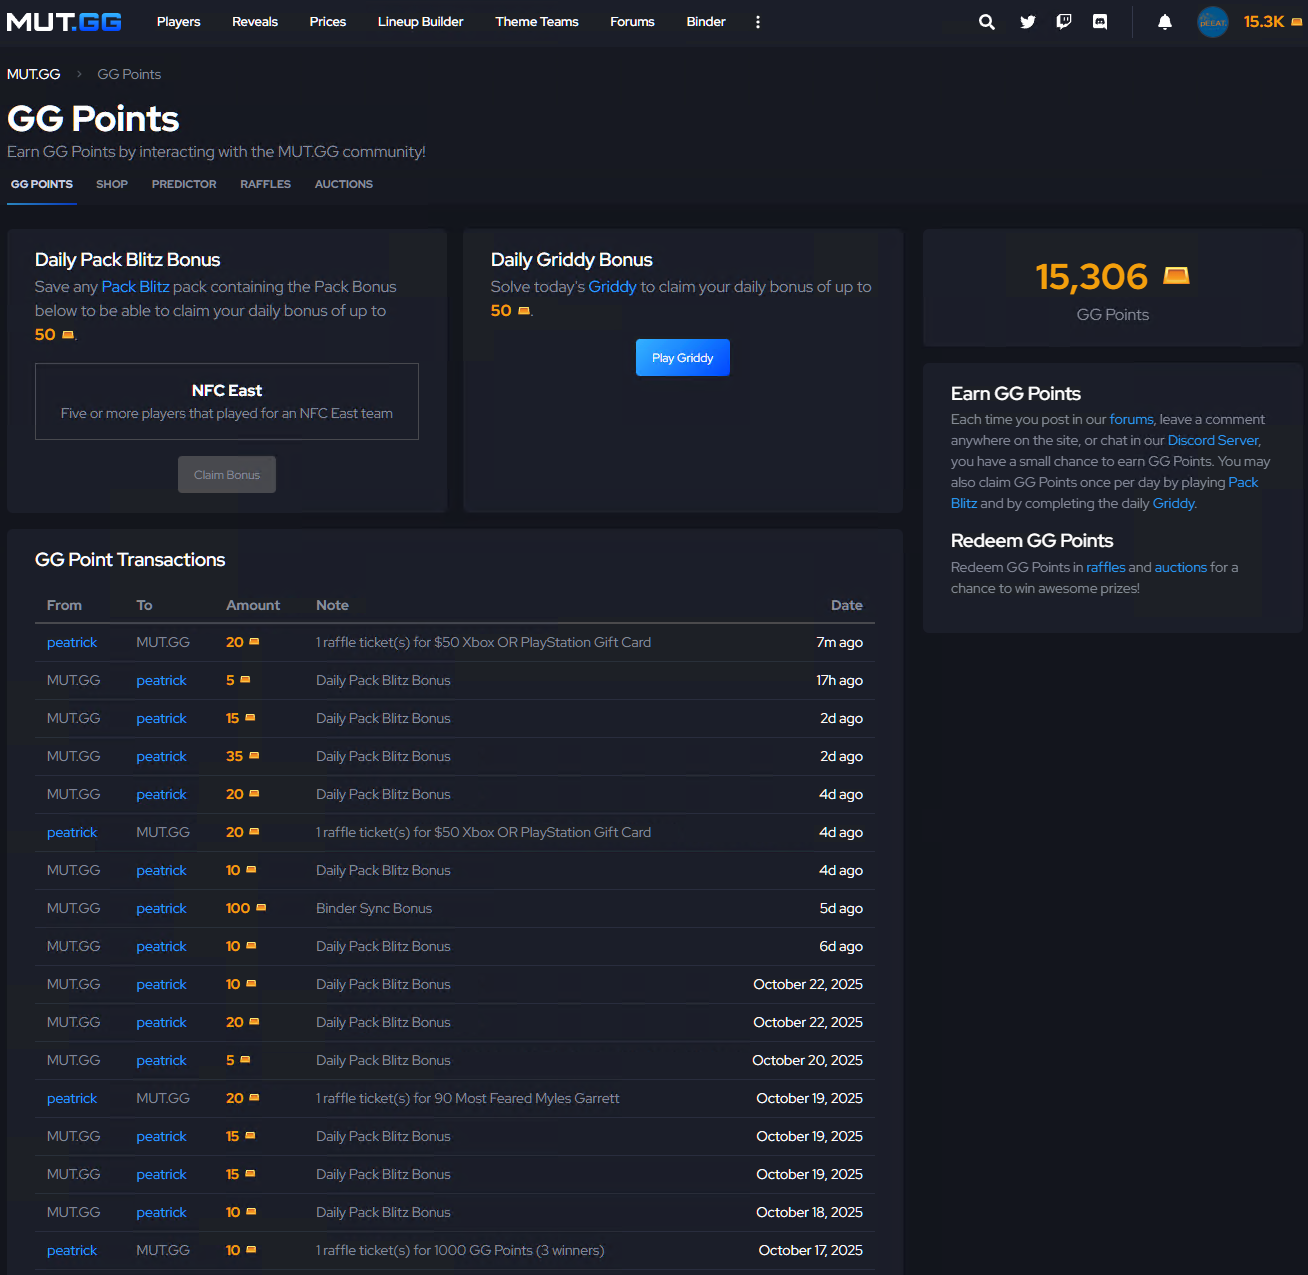
Task: Click the large gold bar icon beside 15,306
Action: tap(1176, 275)
